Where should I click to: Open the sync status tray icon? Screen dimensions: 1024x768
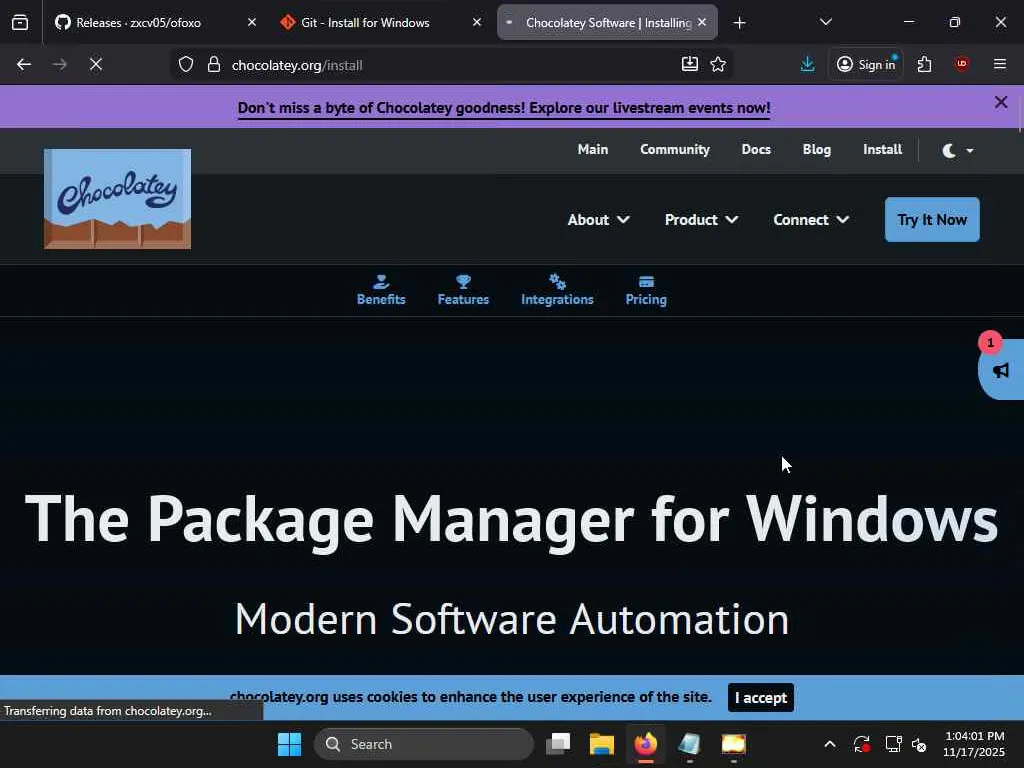point(861,744)
